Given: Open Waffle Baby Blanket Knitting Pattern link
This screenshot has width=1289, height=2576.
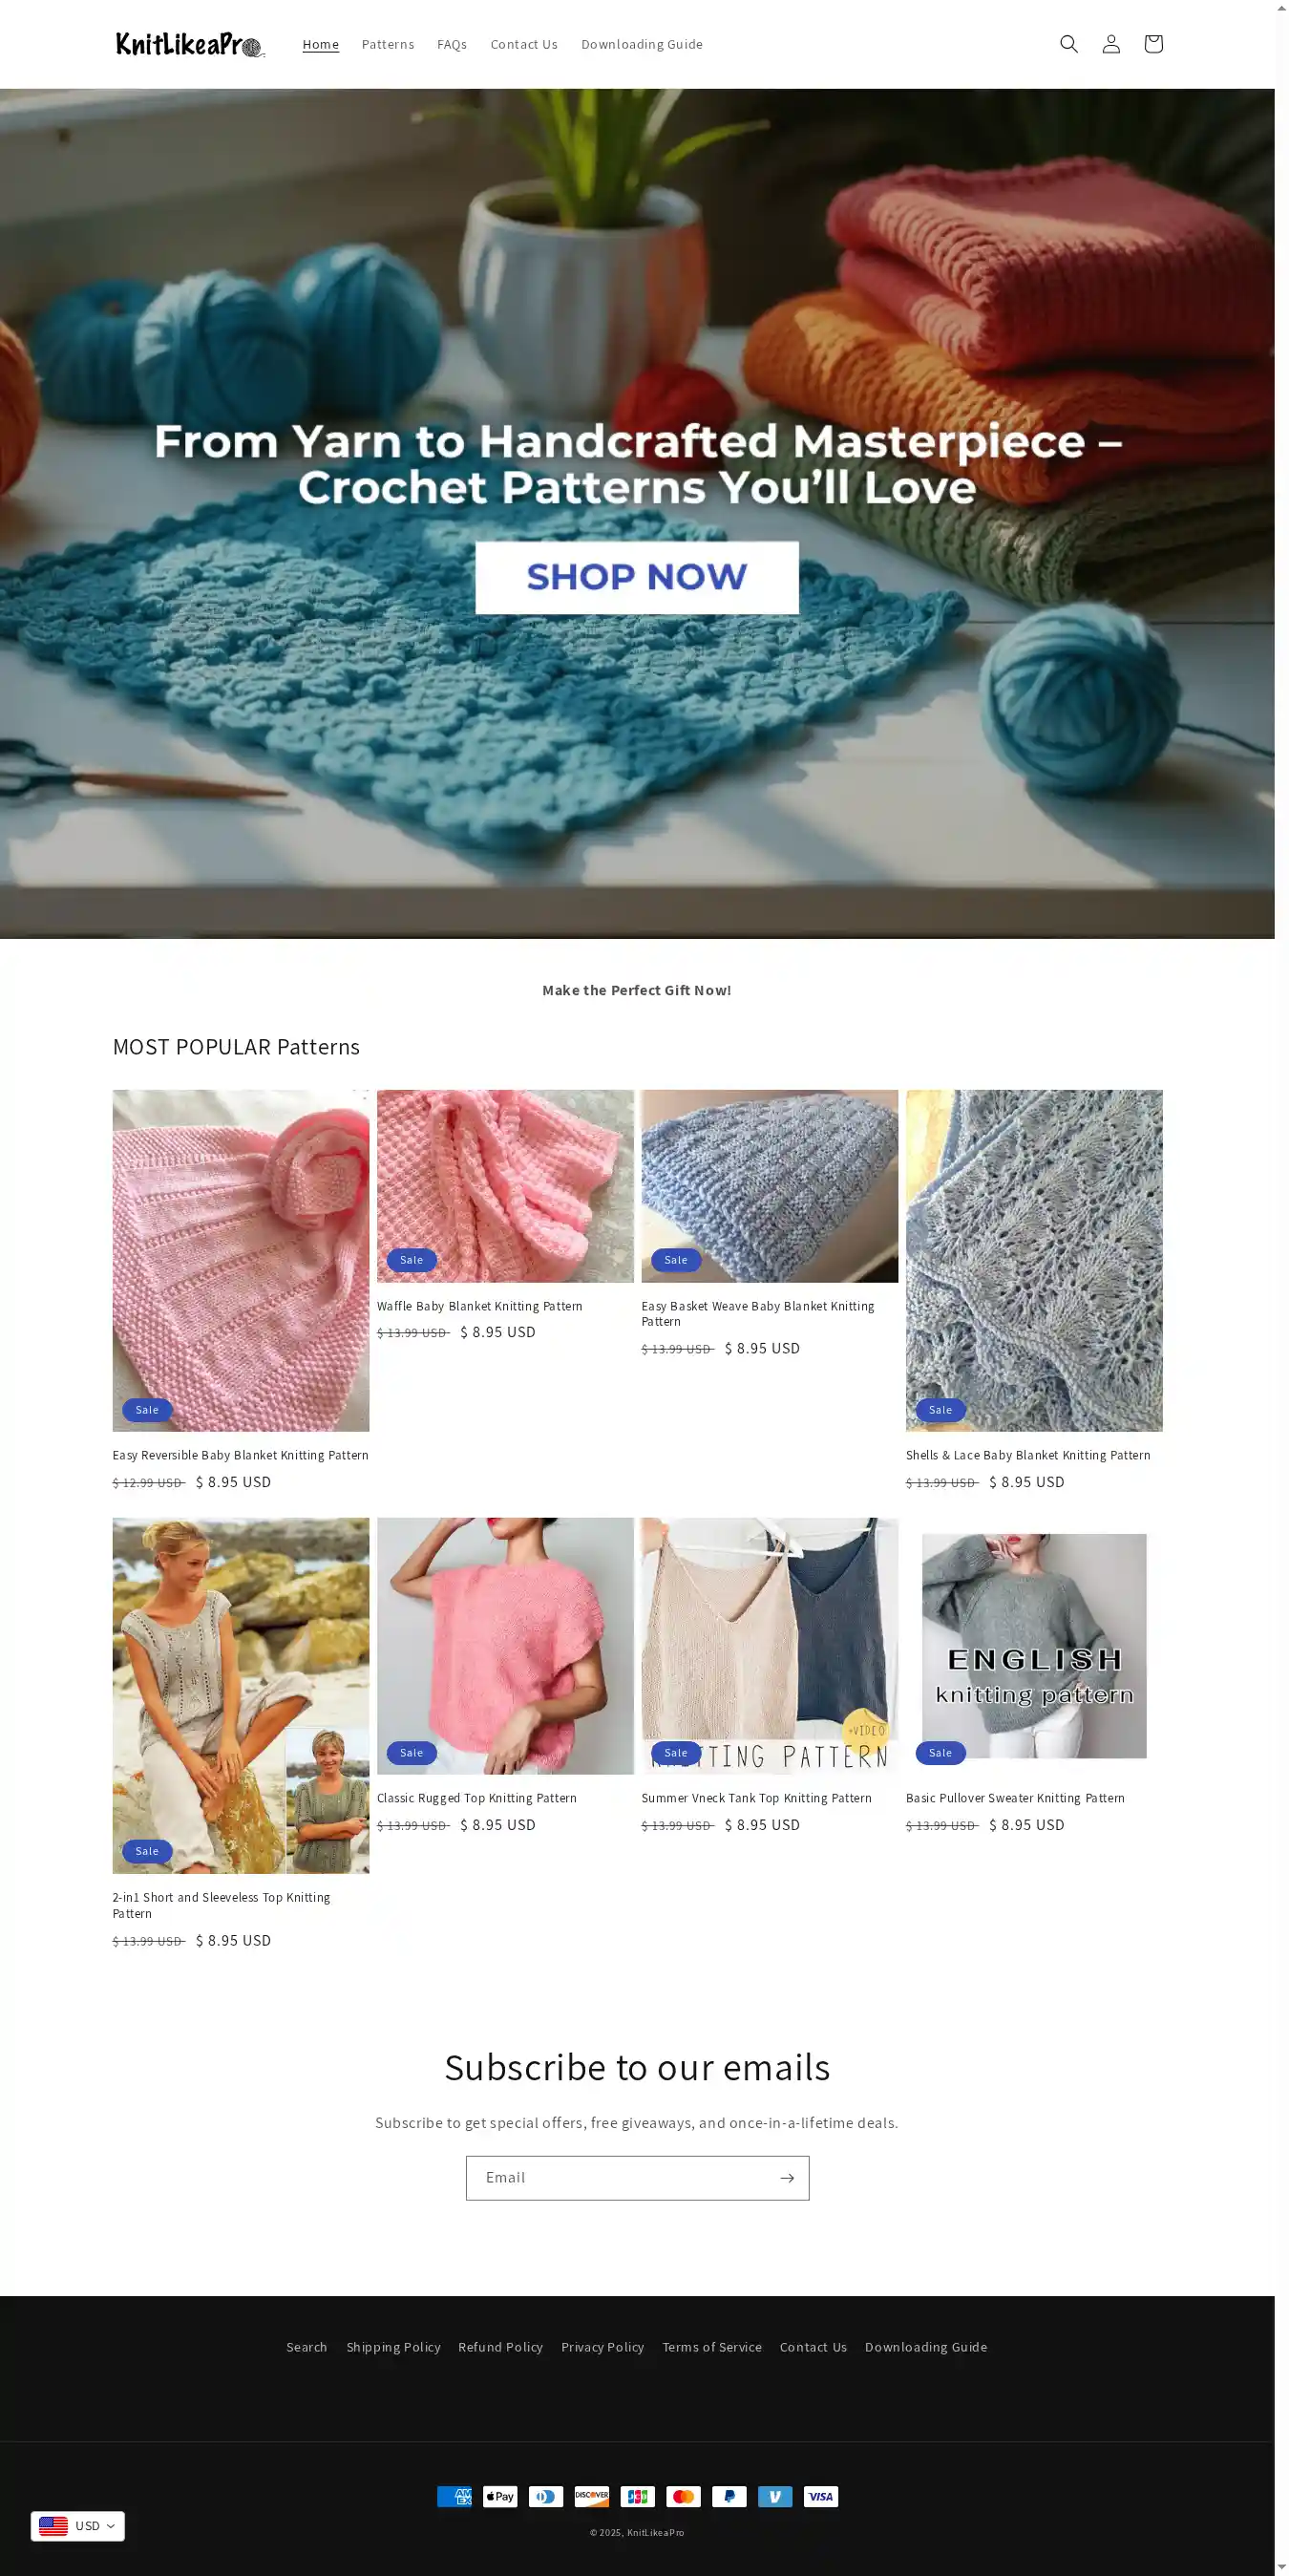Looking at the screenshot, I should pos(479,1306).
